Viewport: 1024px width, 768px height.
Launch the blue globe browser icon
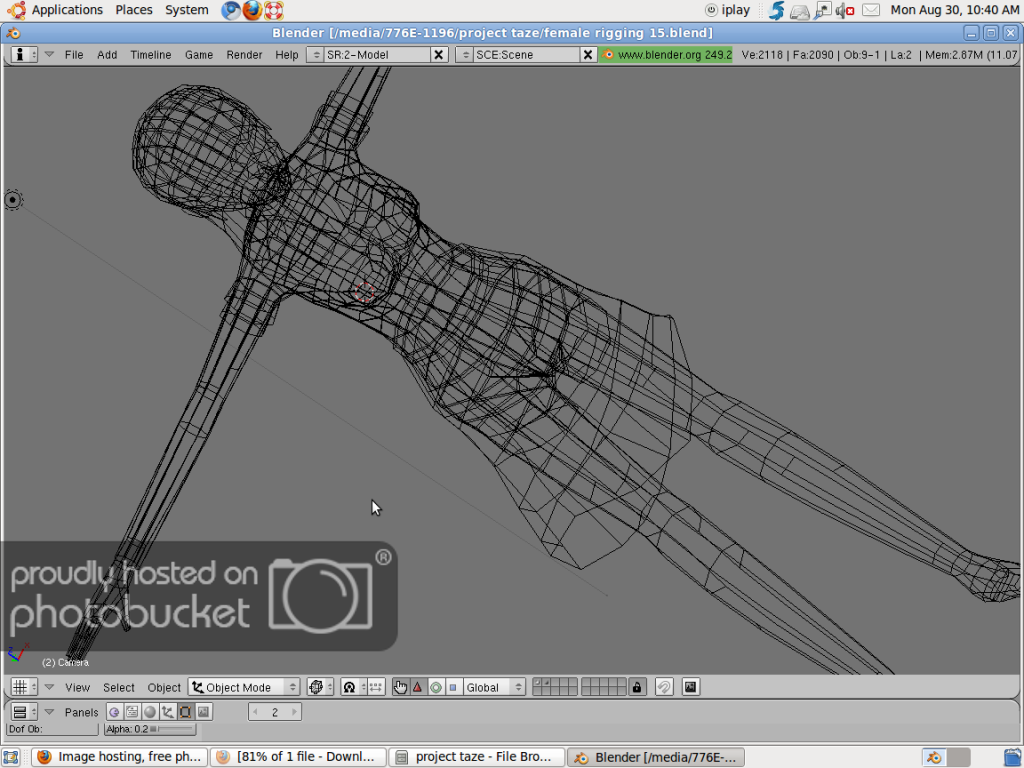click(231, 10)
